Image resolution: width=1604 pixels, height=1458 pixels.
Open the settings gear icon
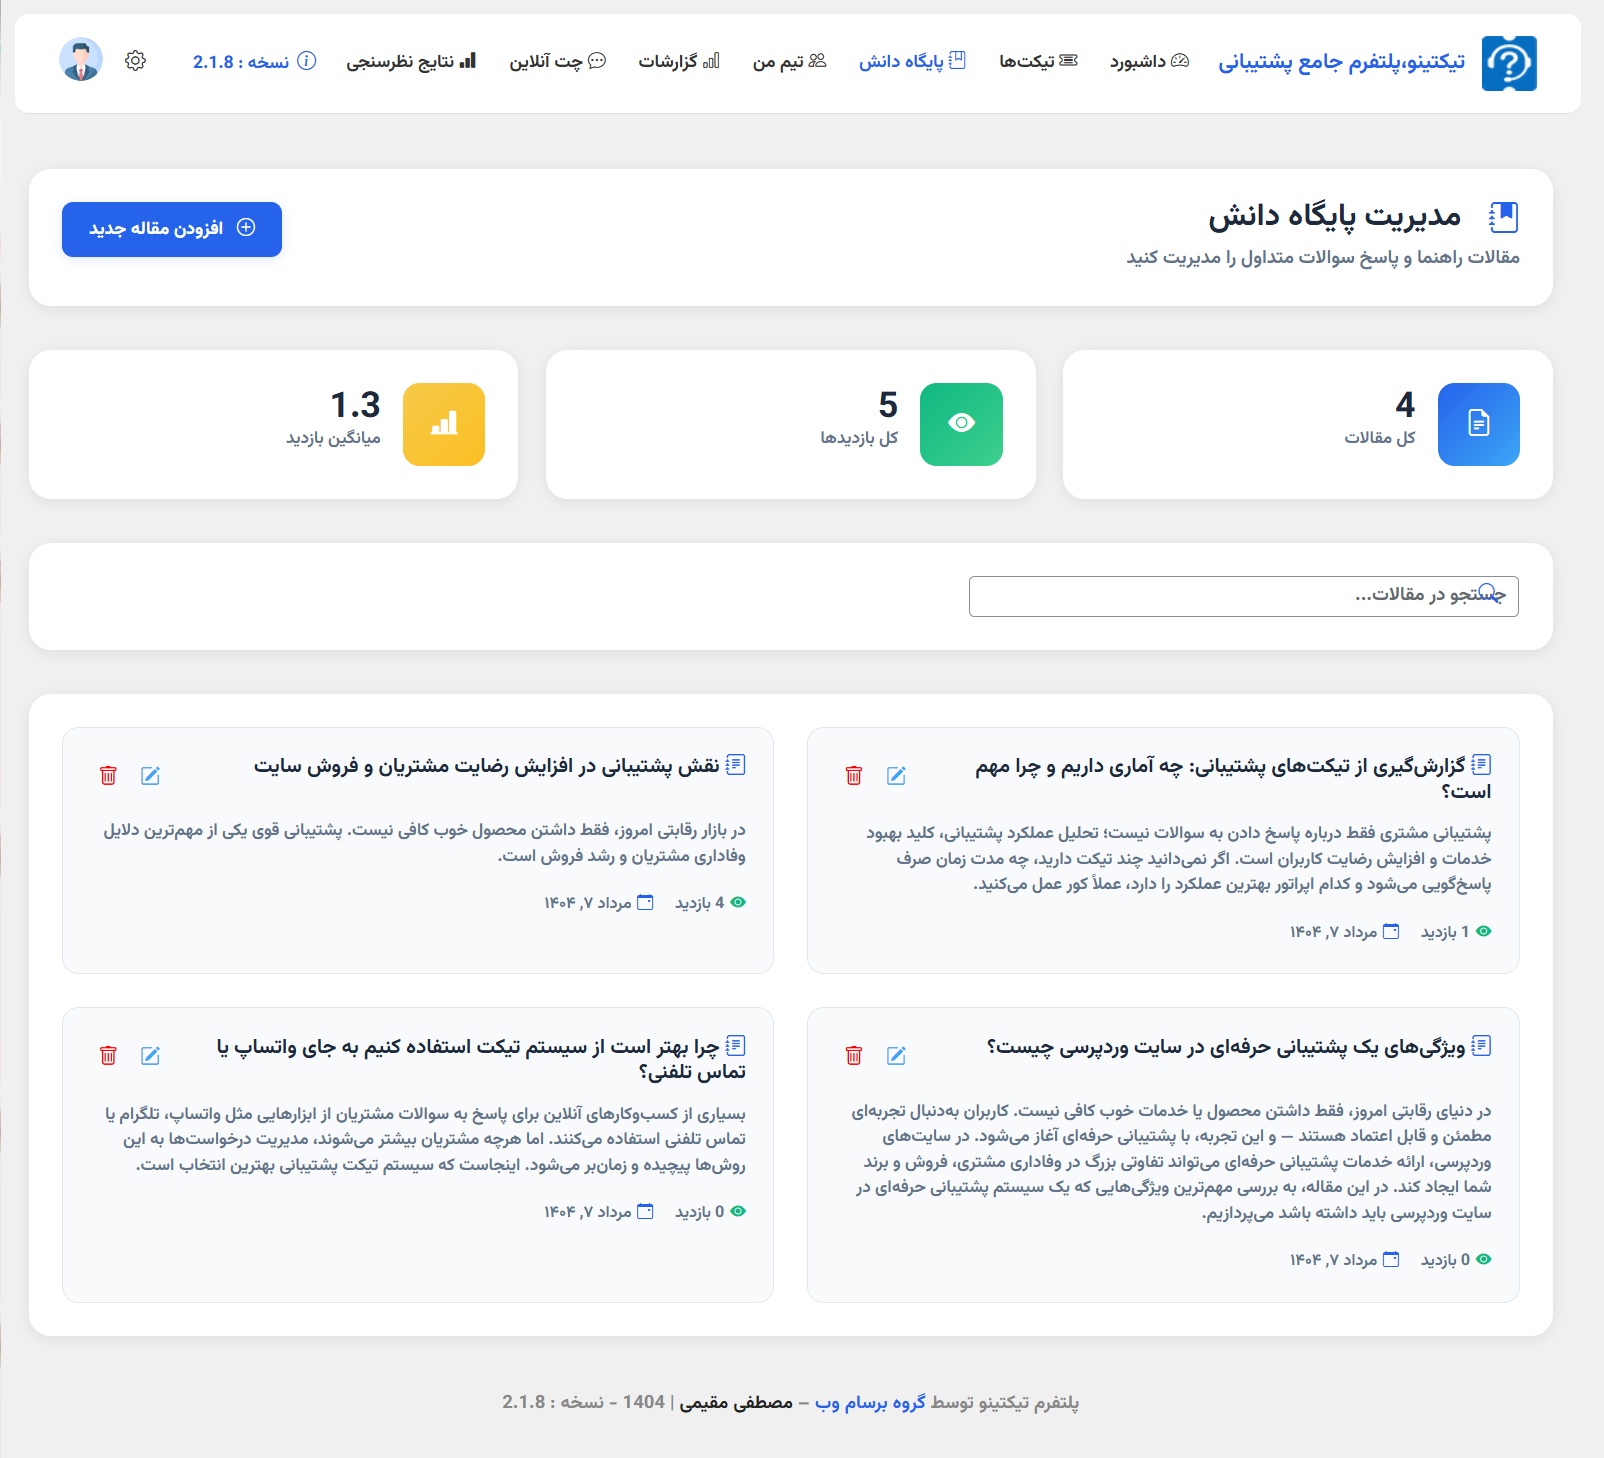click(x=136, y=61)
